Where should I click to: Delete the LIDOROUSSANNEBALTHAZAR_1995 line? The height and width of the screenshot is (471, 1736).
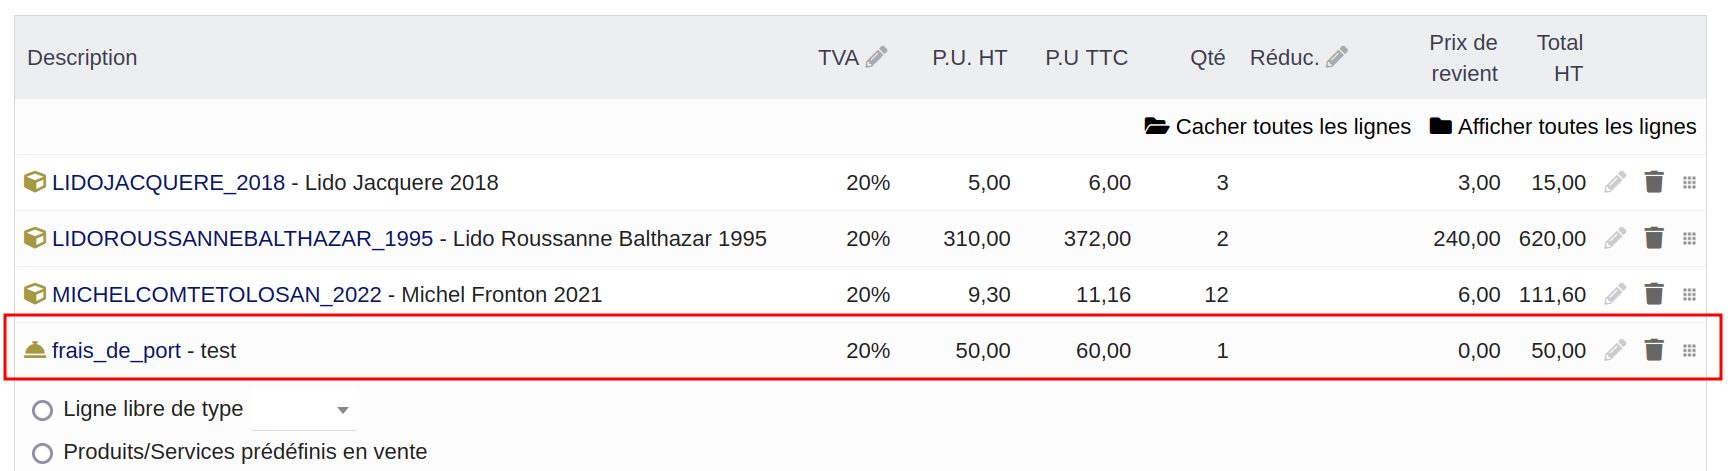(1654, 238)
